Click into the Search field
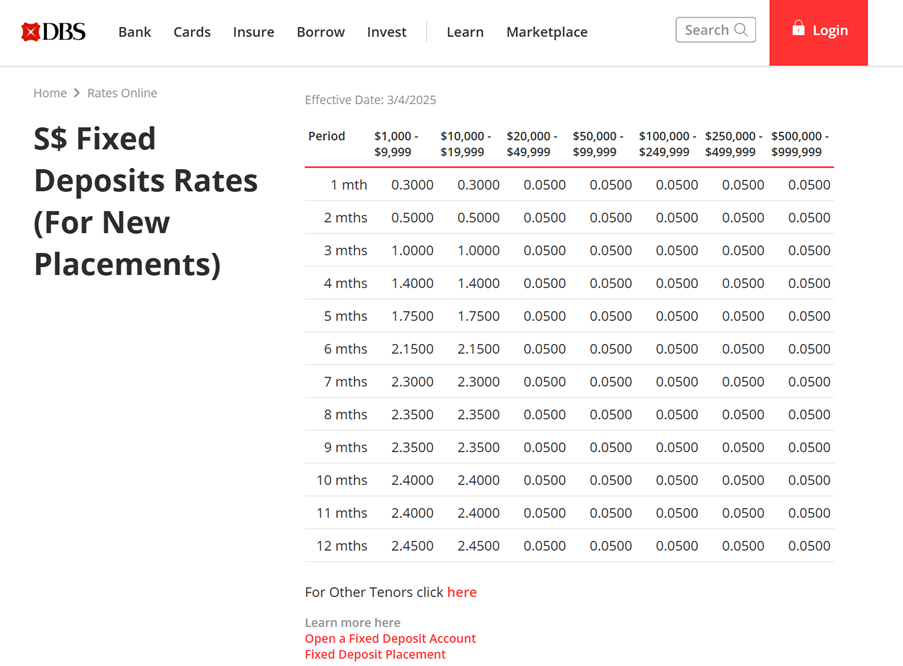This screenshot has height=666, width=903. (706, 30)
